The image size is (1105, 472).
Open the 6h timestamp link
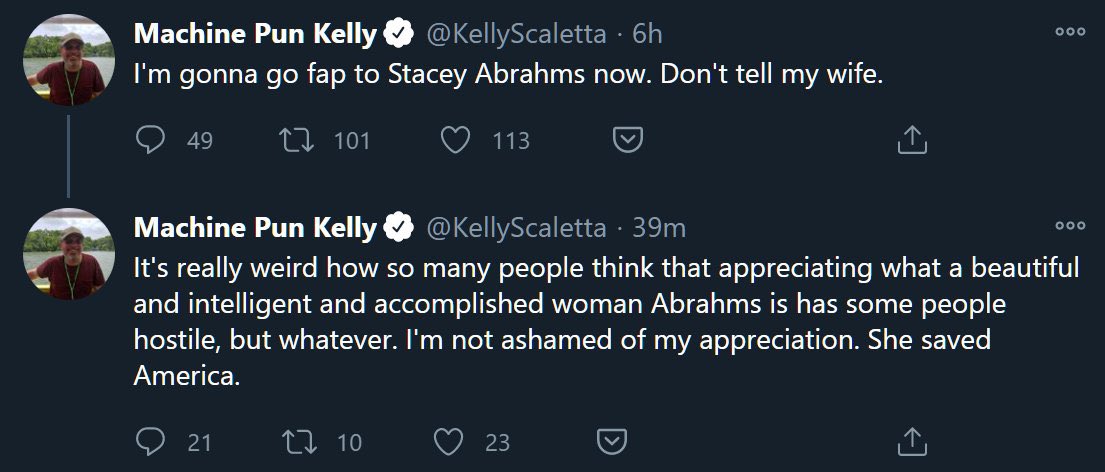coord(647,35)
